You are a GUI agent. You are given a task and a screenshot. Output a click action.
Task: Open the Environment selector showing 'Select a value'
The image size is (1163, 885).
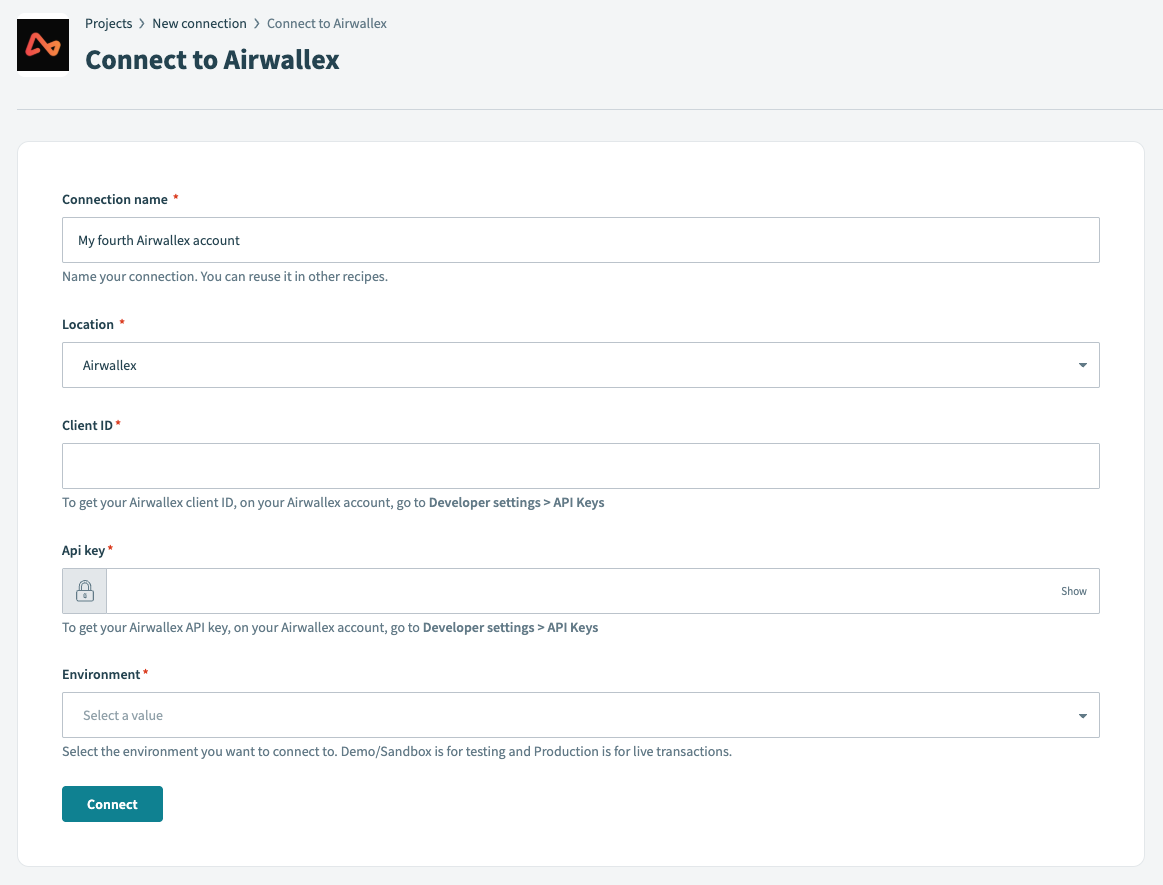click(580, 715)
